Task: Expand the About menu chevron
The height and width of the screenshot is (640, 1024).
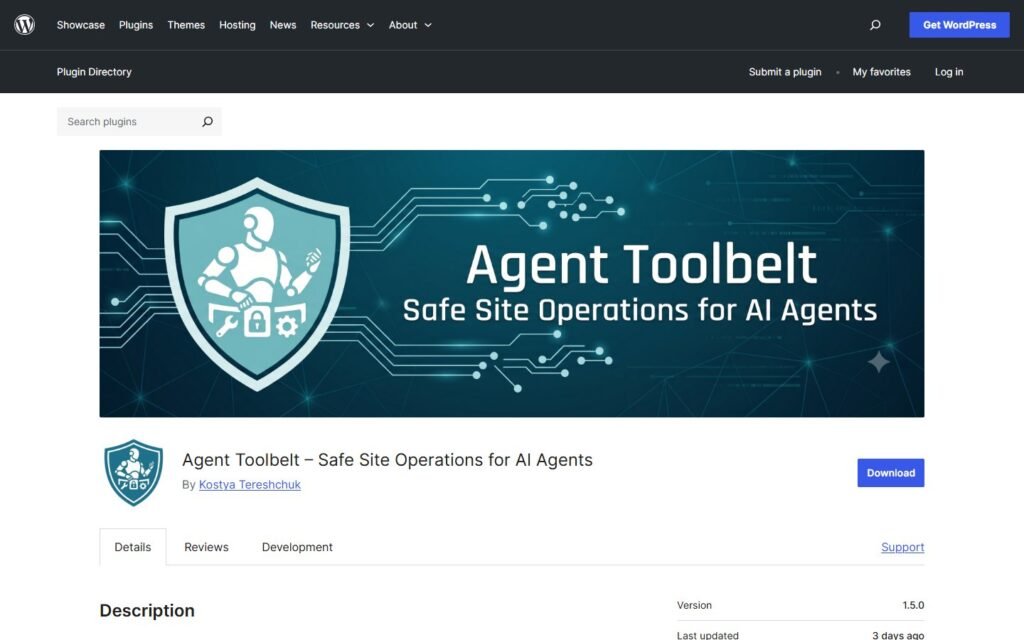Action: (x=428, y=25)
